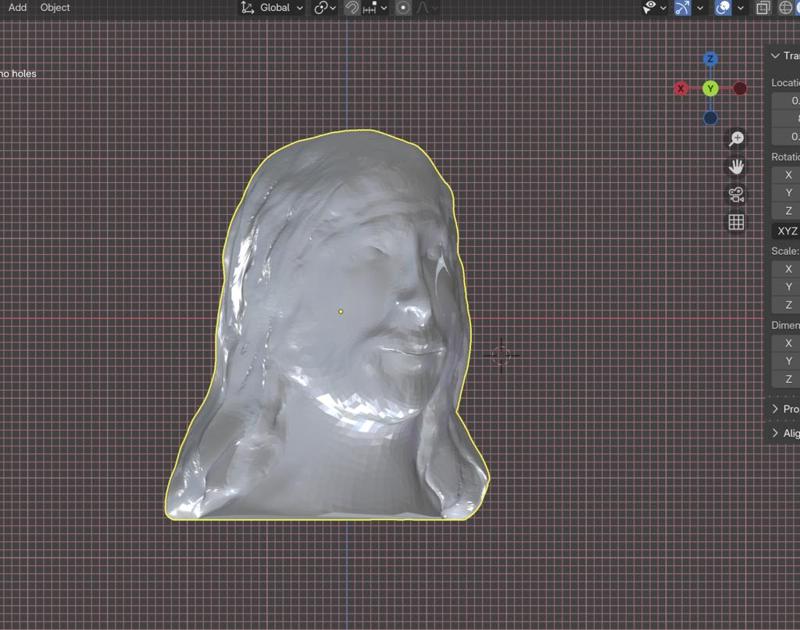This screenshot has width=800, height=630.
Task: Collapse the Transform panel
Action: pos(785,56)
